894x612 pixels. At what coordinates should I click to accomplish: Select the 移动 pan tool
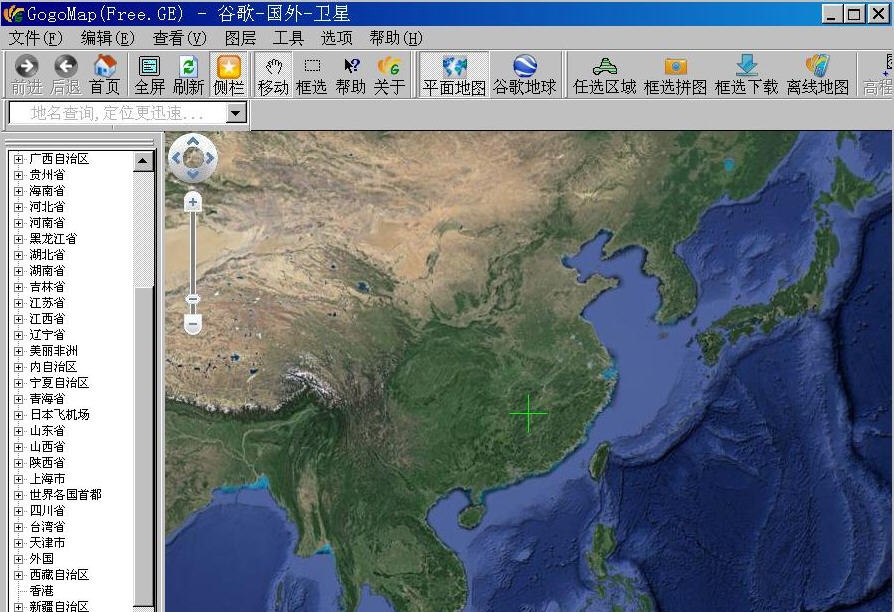coord(275,74)
